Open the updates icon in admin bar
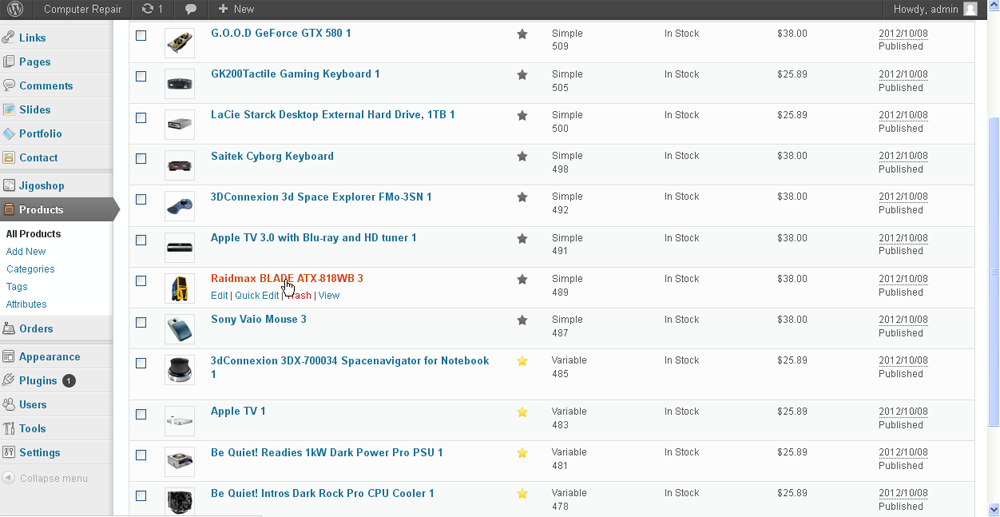Image resolution: width=1000 pixels, height=517 pixels. point(152,9)
